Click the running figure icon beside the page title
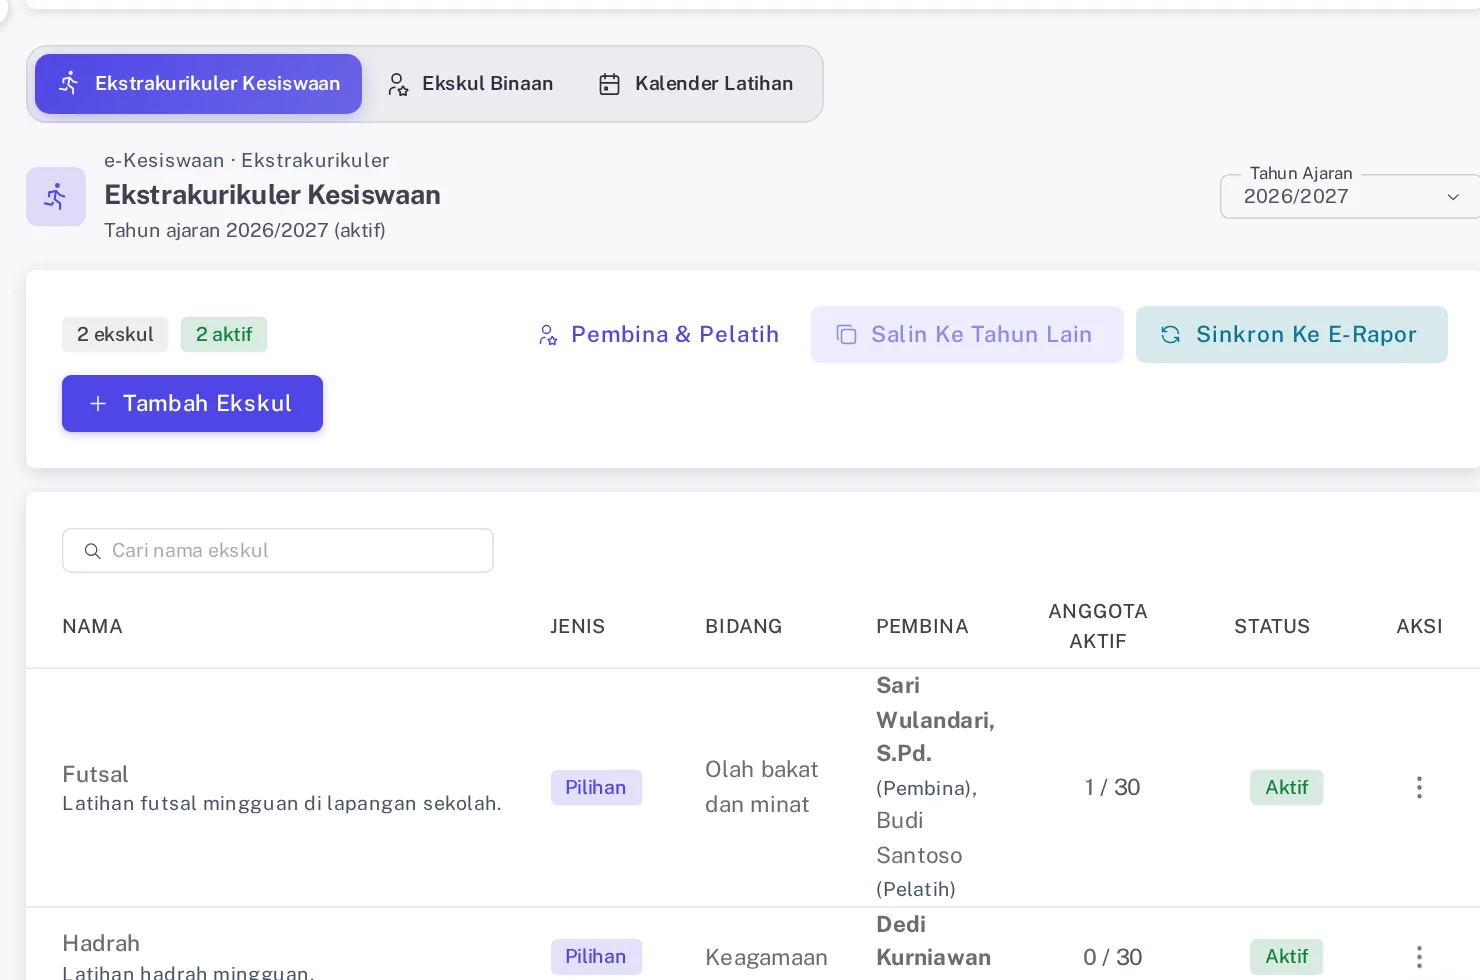The image size is (1480, 980). pos(56,196)
